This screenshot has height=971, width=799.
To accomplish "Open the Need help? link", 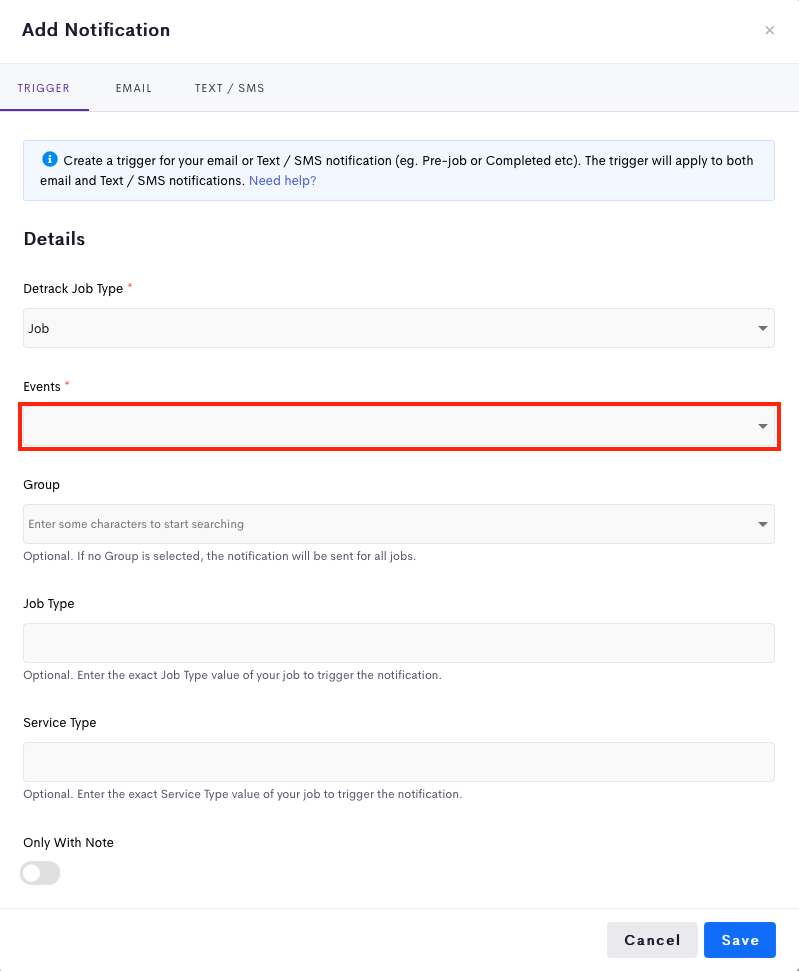I will coord(282,181).
